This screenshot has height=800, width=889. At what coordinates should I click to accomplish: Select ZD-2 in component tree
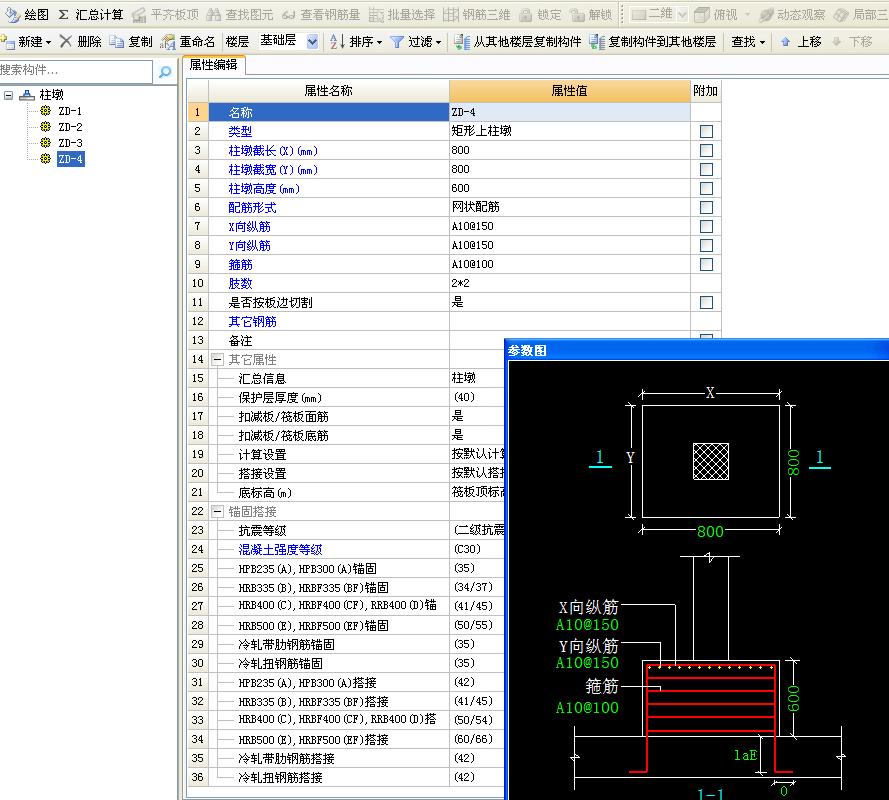coord(70,127)
